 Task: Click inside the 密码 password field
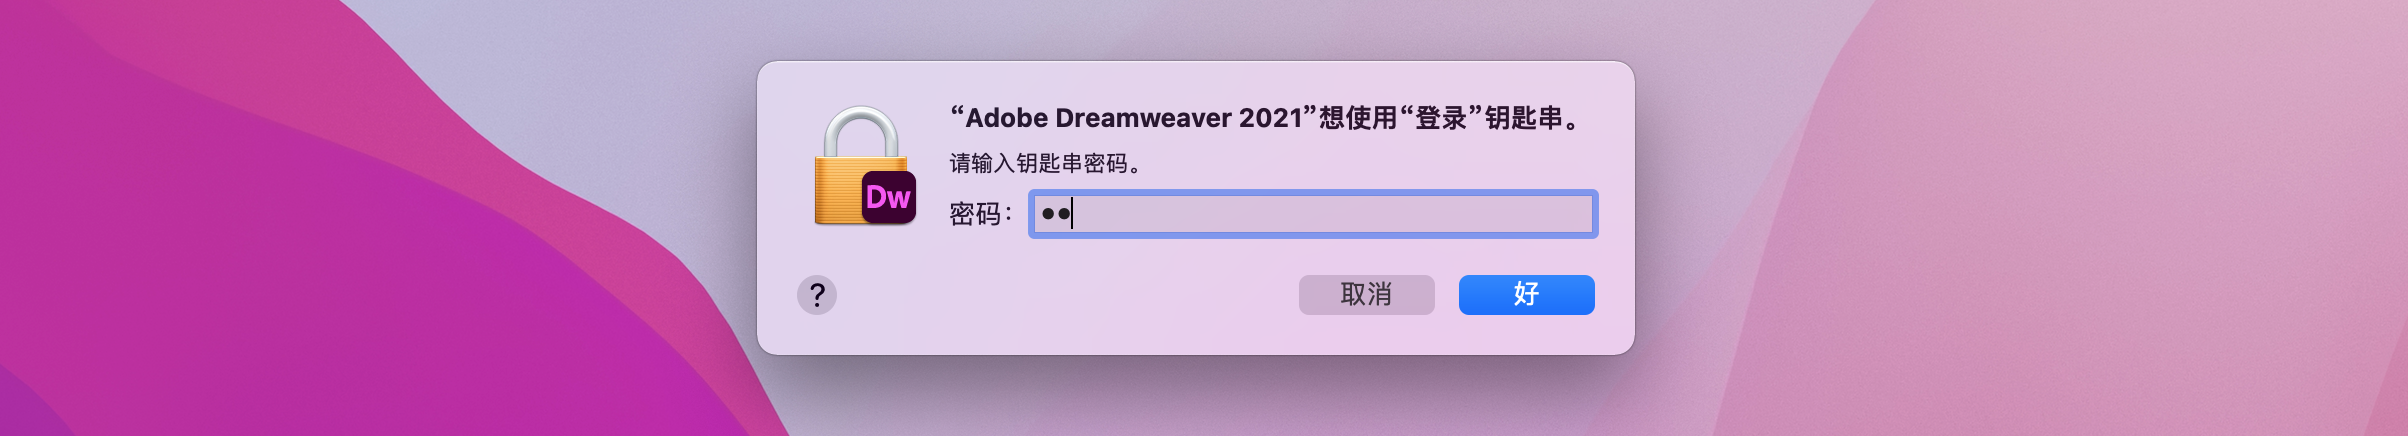(x=1312, y=214)
